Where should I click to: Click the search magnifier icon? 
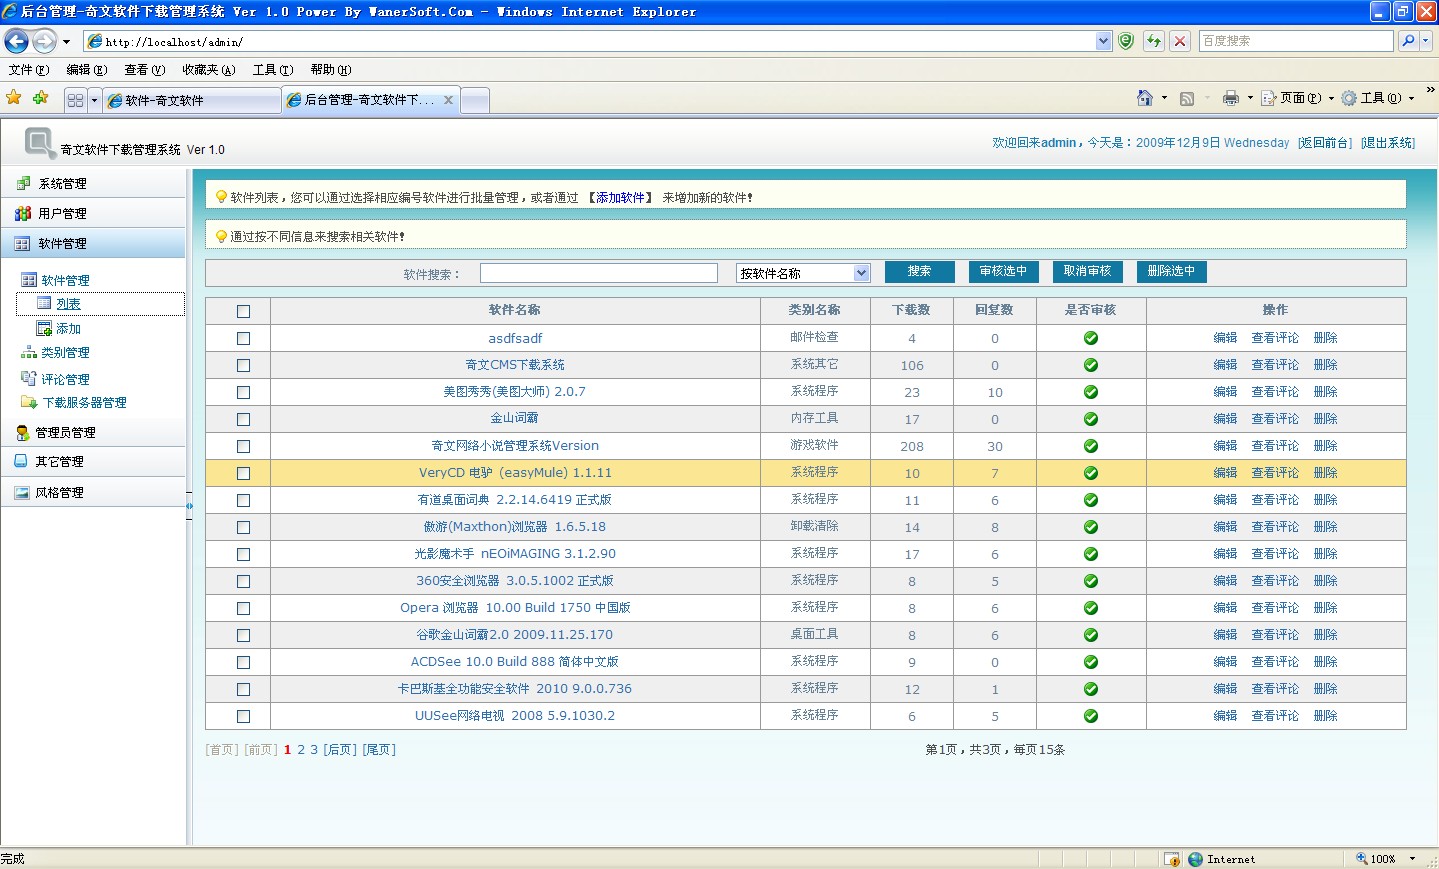point(1408,41)
